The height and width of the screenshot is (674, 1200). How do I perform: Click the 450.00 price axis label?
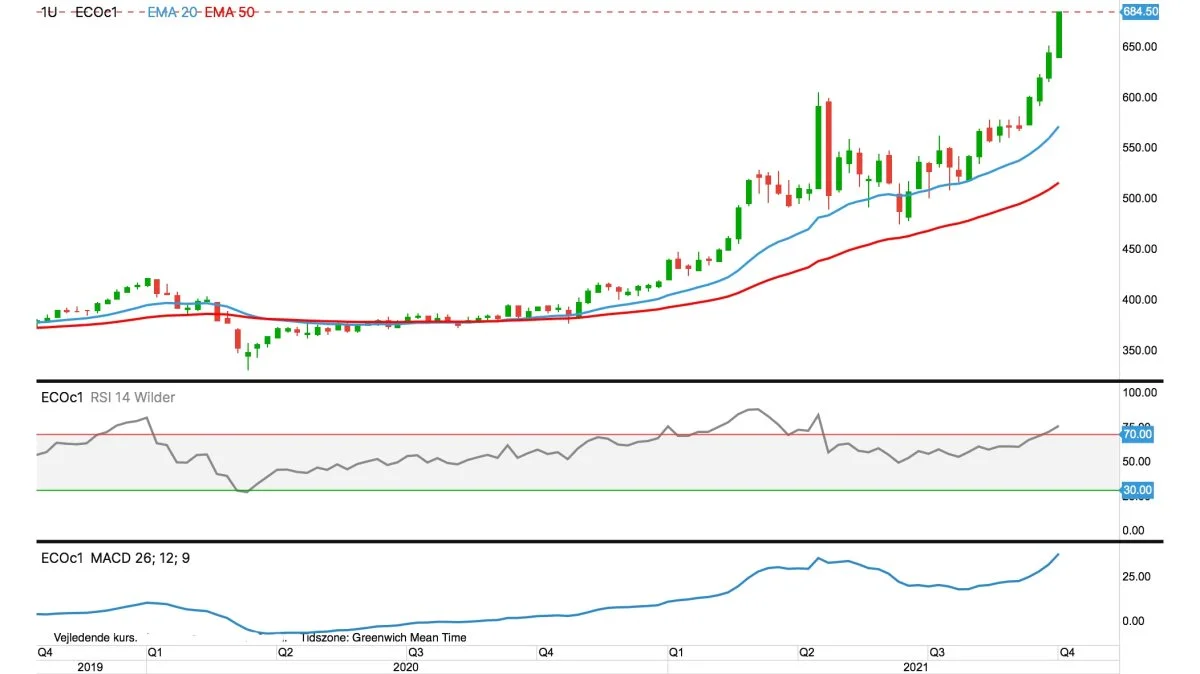(1140, 249)
